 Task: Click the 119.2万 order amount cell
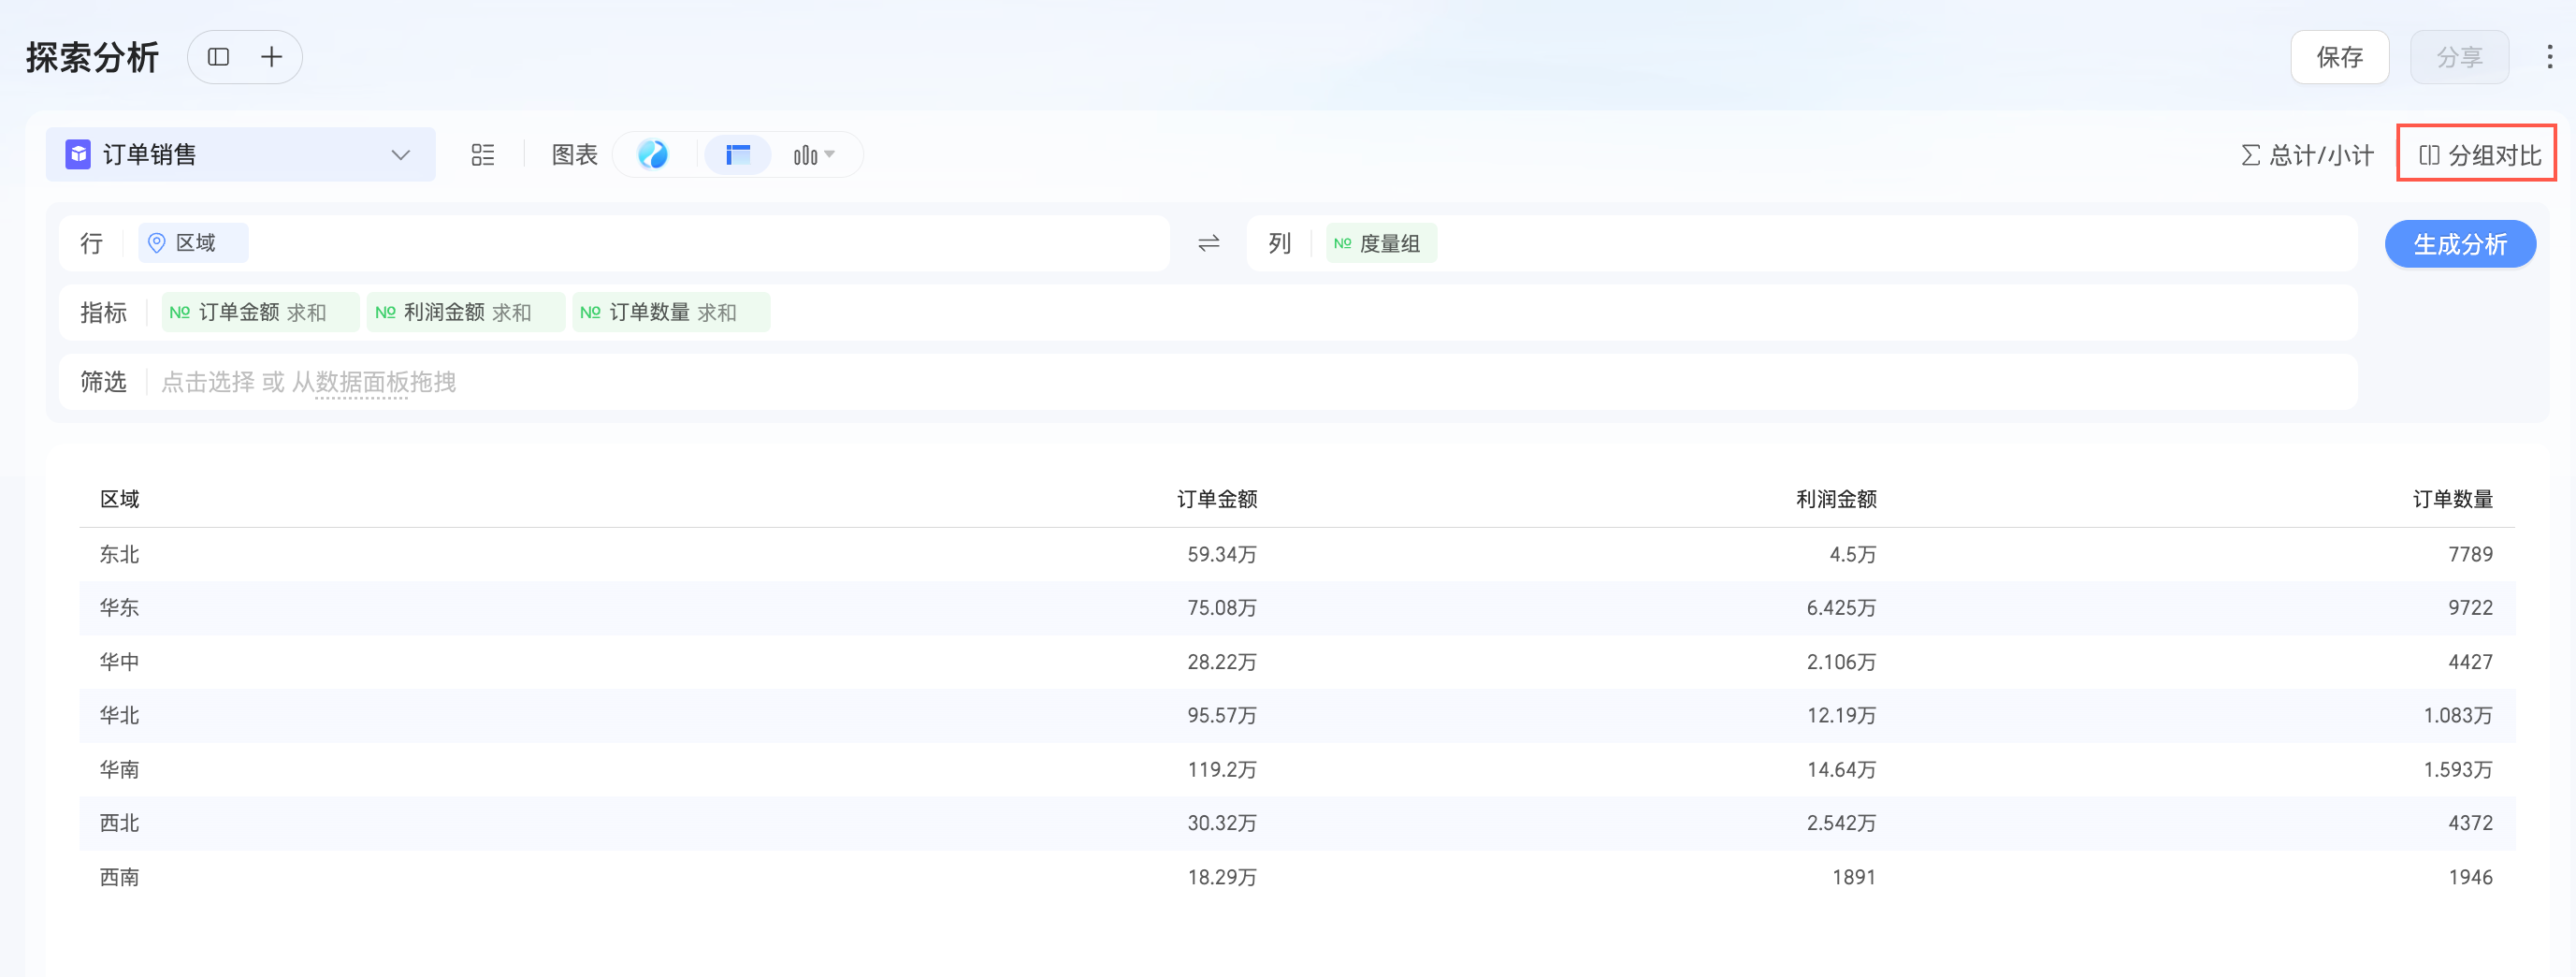(1222, 770)
